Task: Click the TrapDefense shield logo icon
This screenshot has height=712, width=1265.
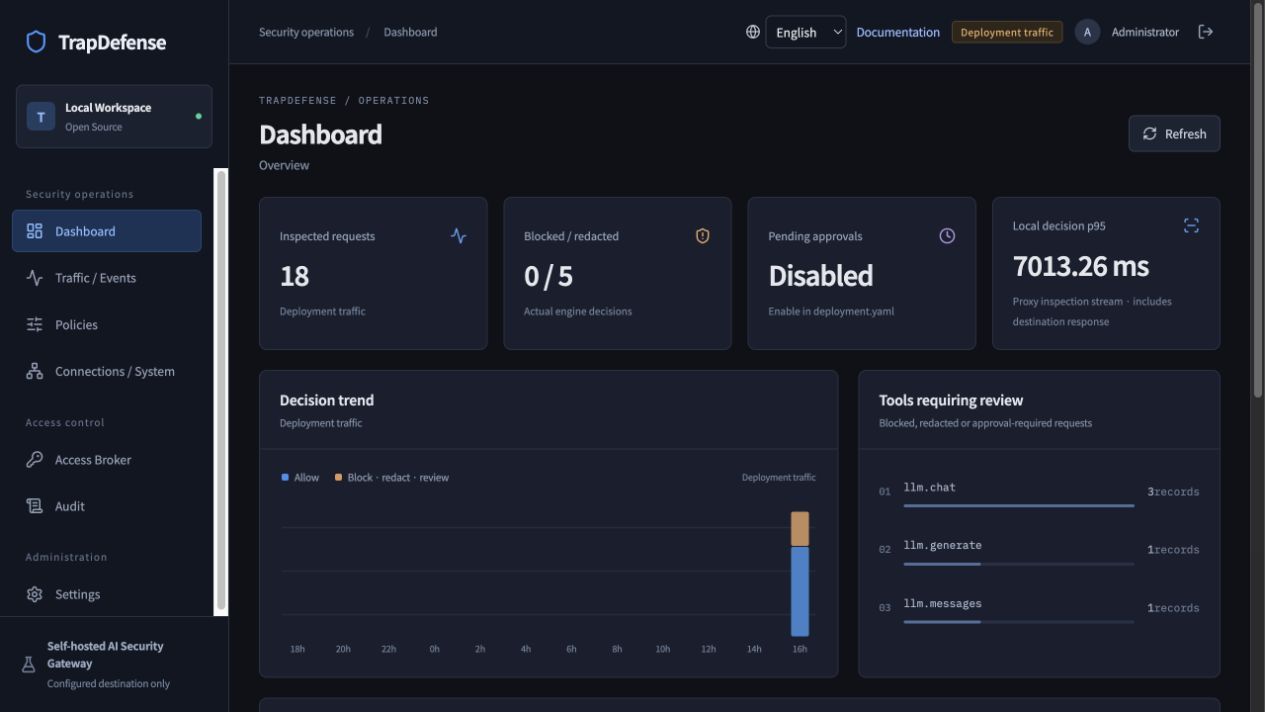Action: coord(36,42)
